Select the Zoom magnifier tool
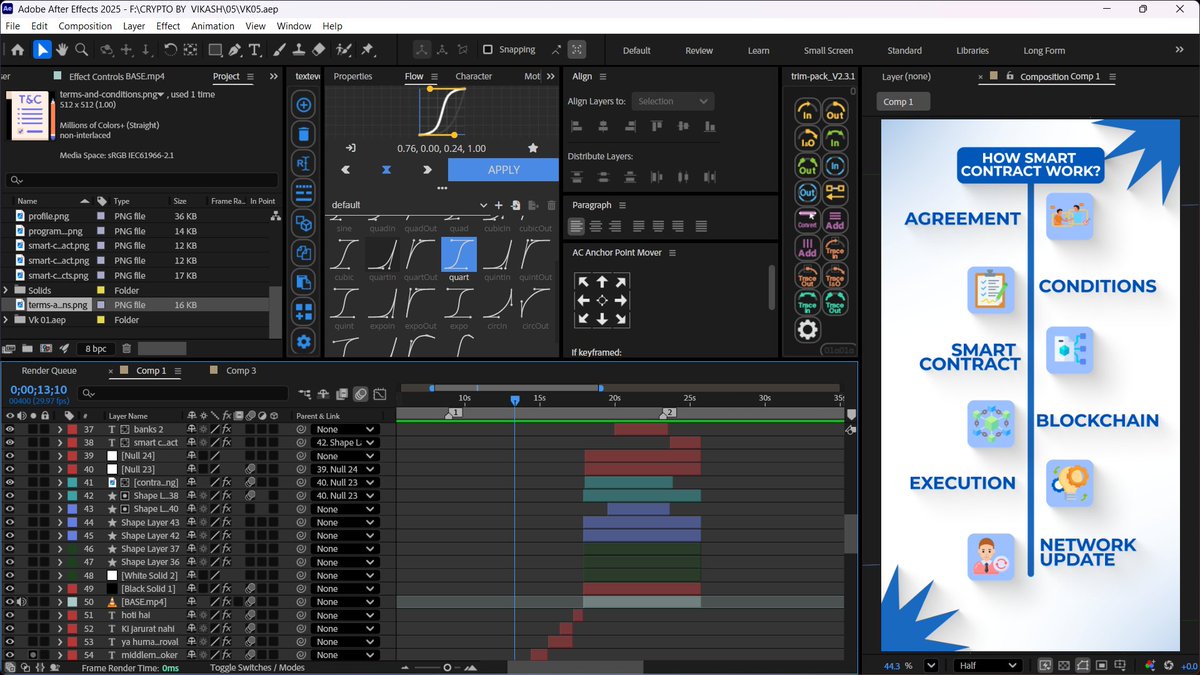Viewport: 1200px width, 675px height. point(82,50)
